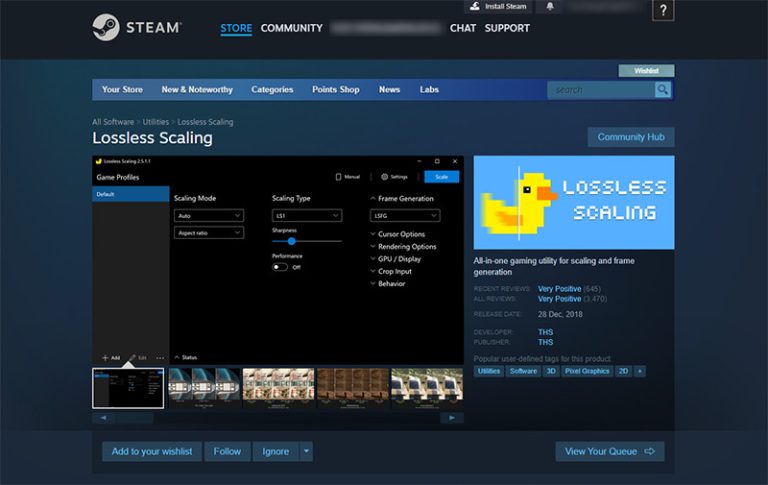Click the plus icon beside tags
The image size is (768, 485).
tap(640, 371)
